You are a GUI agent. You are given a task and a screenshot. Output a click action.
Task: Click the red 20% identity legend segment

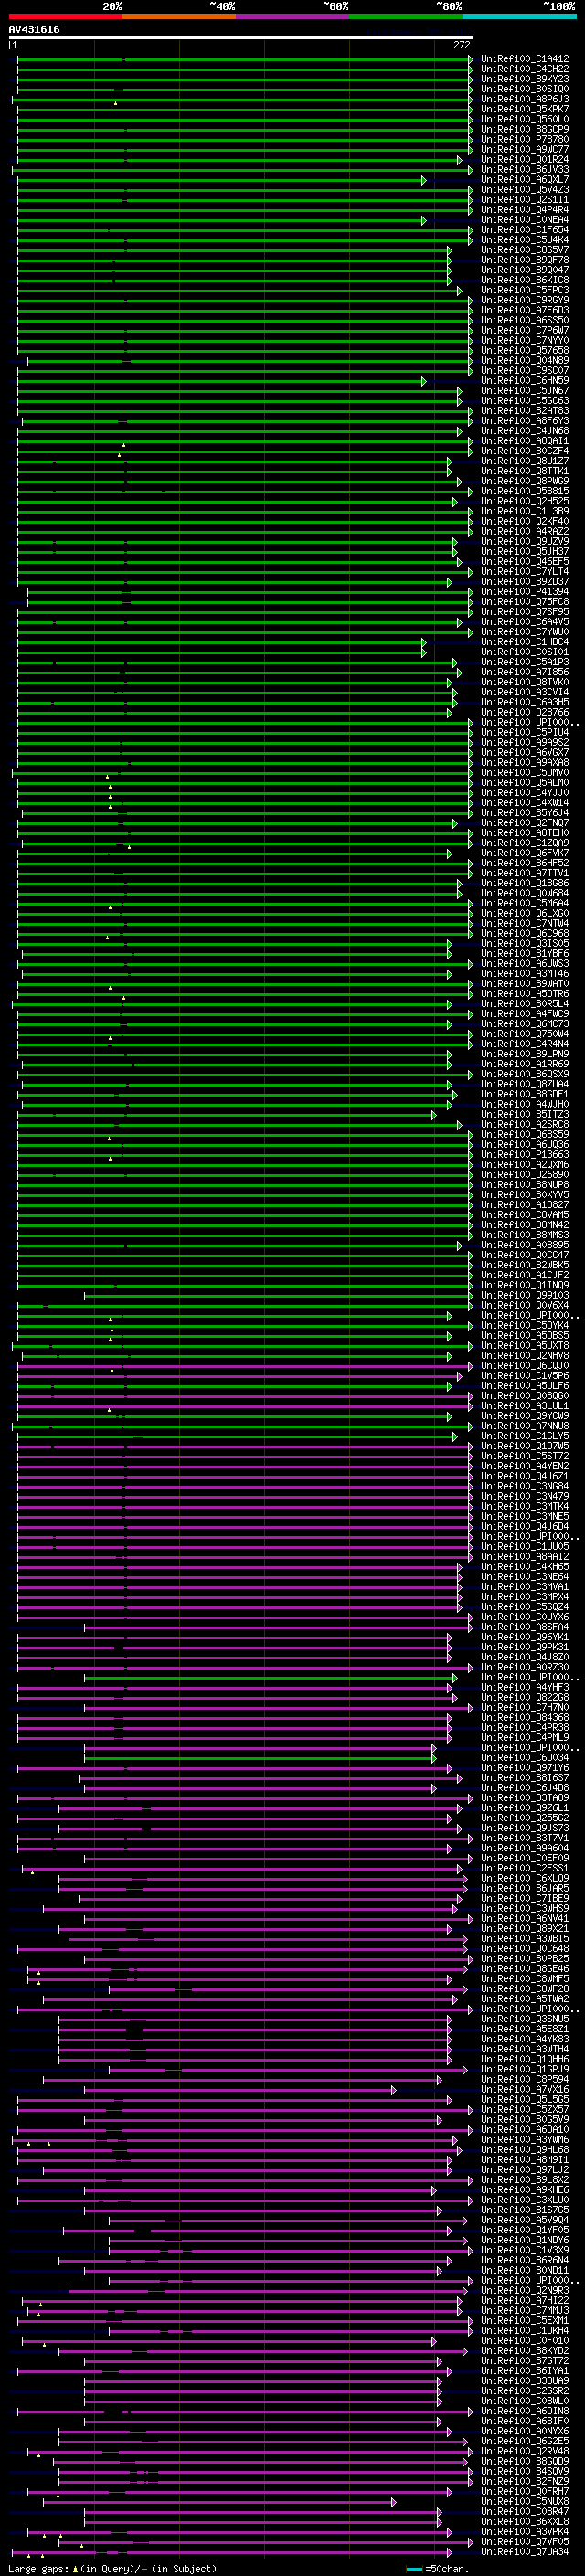[65, 16]
